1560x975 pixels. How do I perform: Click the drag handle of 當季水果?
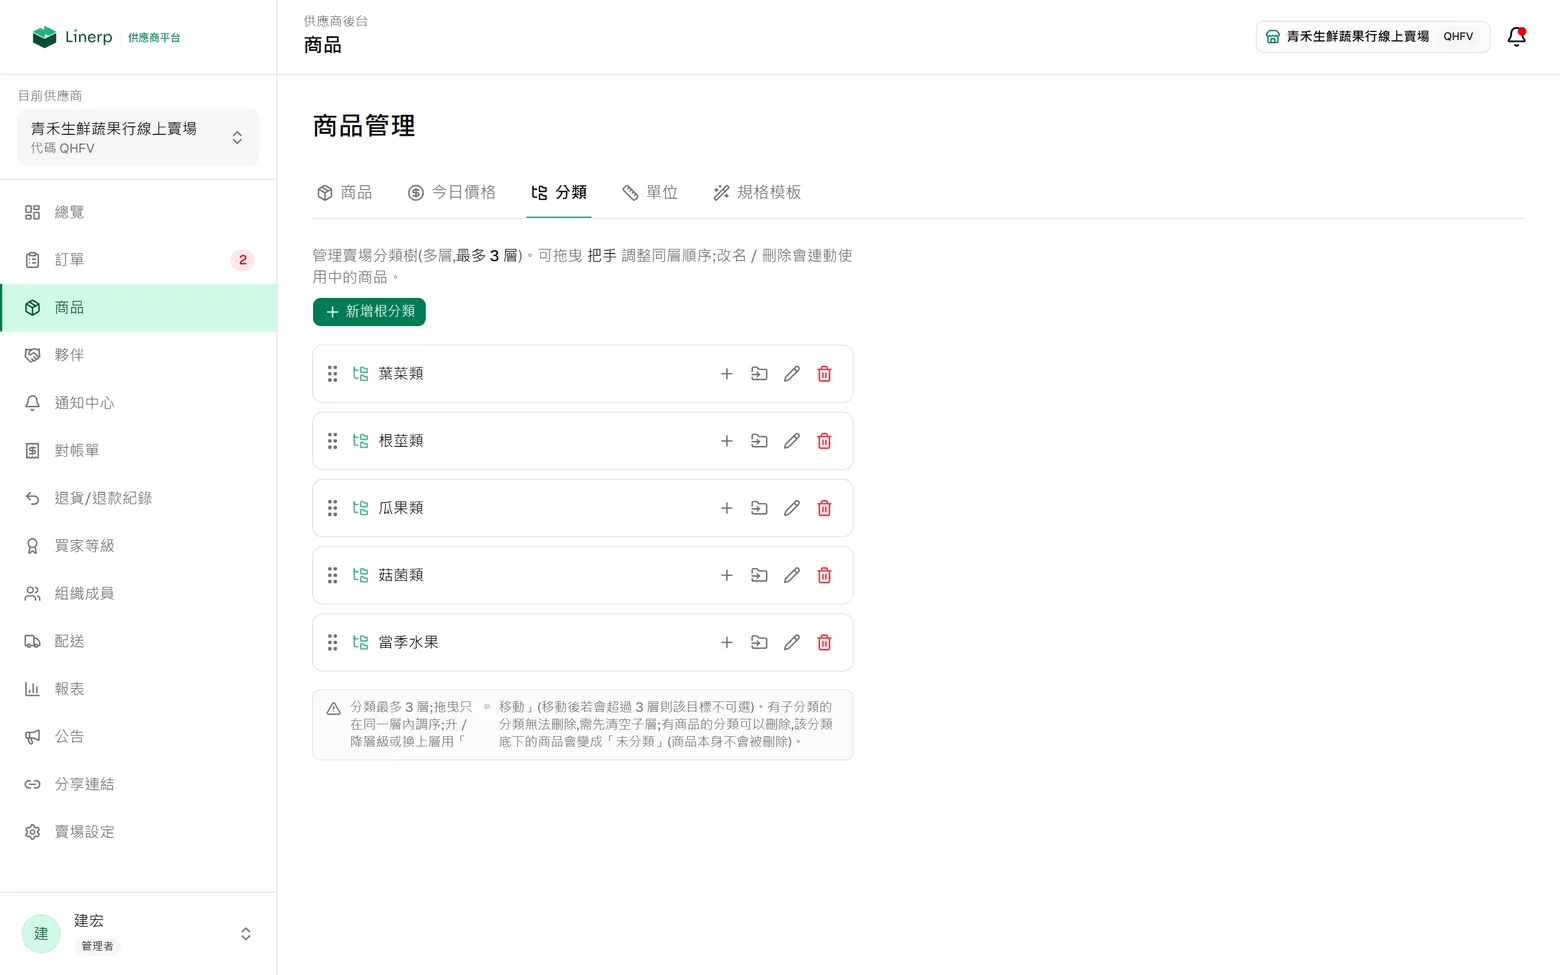tap(332, 642)
